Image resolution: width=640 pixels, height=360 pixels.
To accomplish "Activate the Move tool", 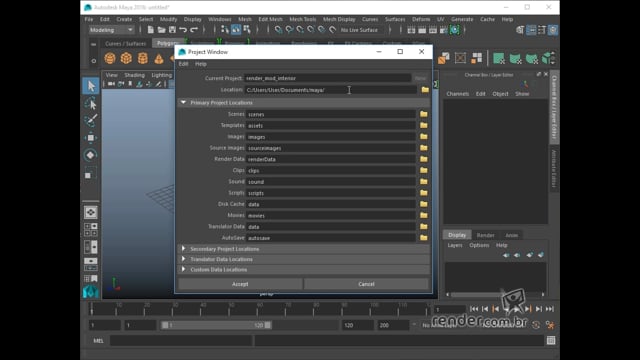I will coord(91,138).
